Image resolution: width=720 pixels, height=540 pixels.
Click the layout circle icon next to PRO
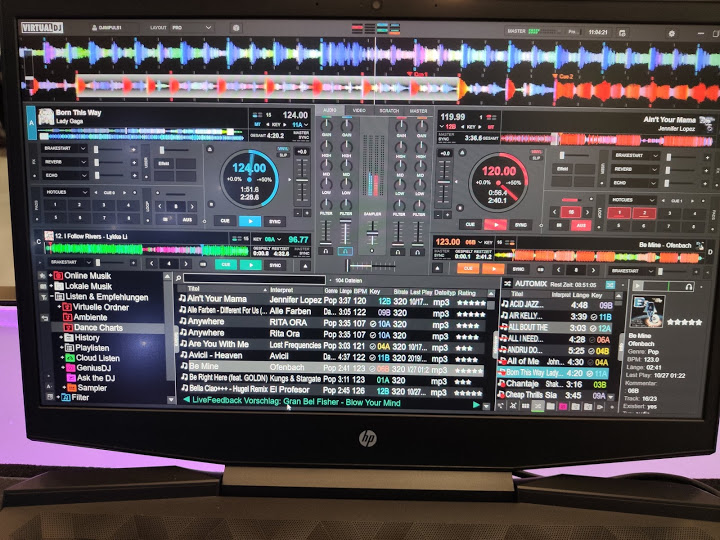pyautogui.click(x=236, y=28)
